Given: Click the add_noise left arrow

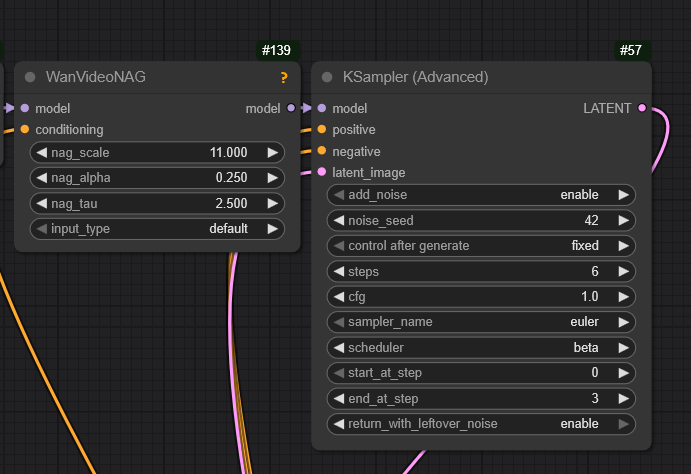Looking at the screenshot, I should point(339,195).
